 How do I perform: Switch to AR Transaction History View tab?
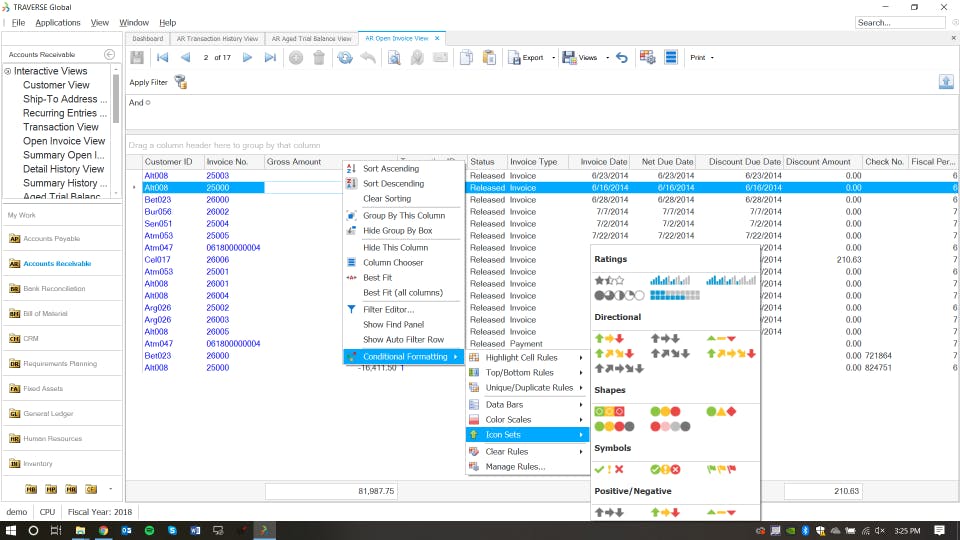[x=217, y=39]
